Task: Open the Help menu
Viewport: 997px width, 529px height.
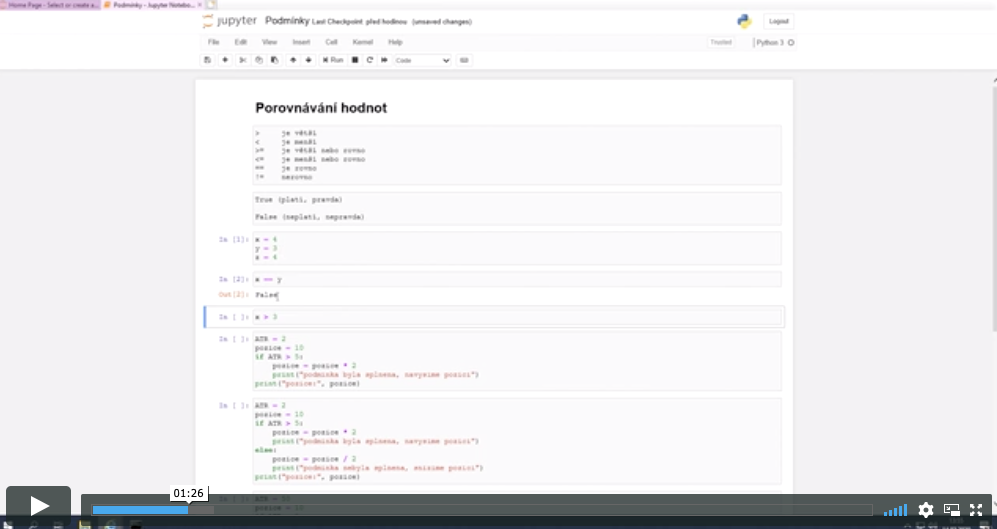Action: click(x=395, y=42)
